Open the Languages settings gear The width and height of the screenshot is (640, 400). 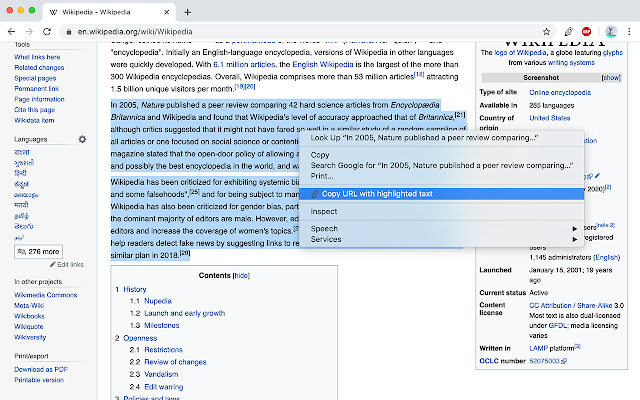[82, 139]
